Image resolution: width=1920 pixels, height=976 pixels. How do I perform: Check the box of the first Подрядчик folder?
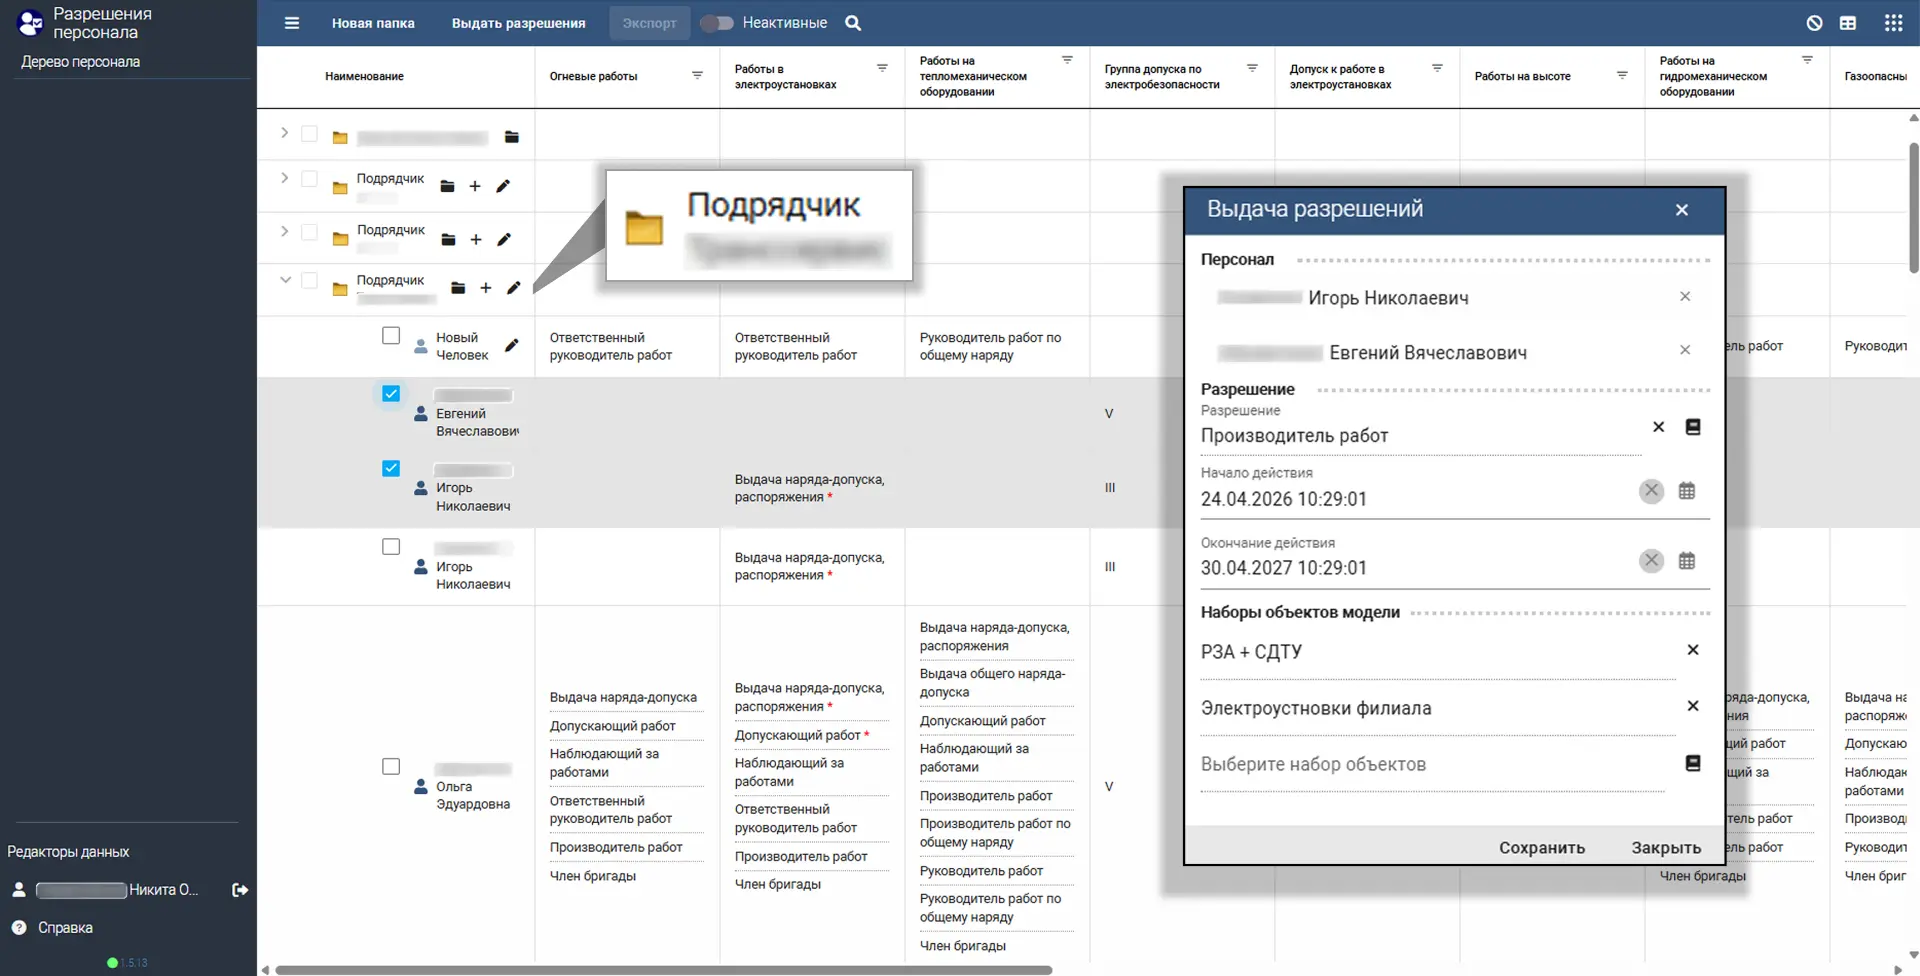(x=309, y=179)
